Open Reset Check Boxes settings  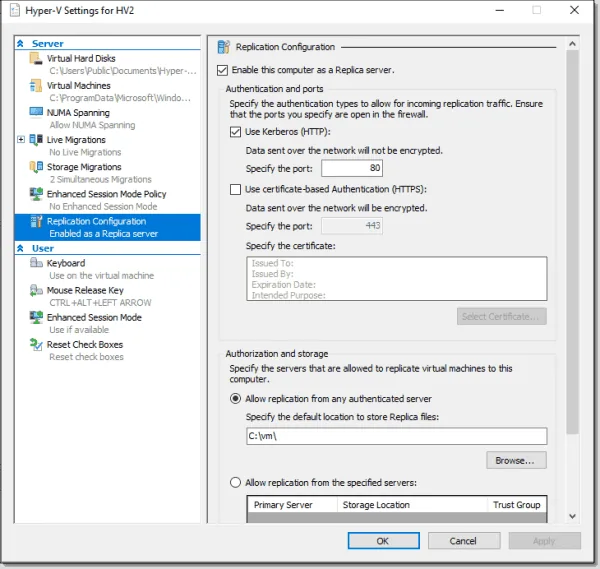(x=107, y=351)
